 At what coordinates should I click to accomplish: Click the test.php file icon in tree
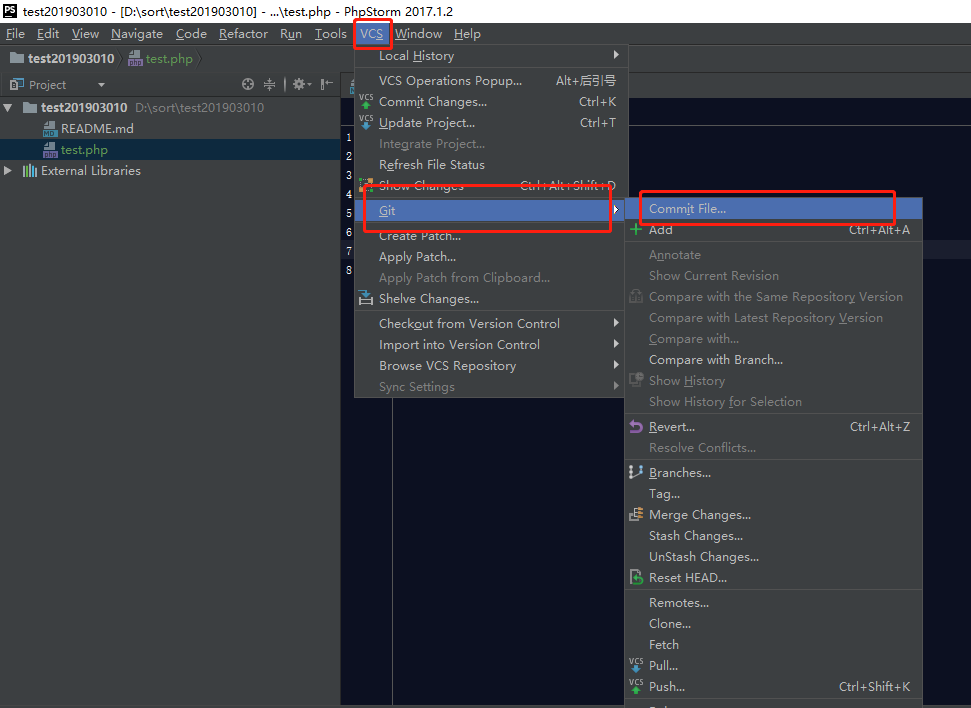coord(50,150)
